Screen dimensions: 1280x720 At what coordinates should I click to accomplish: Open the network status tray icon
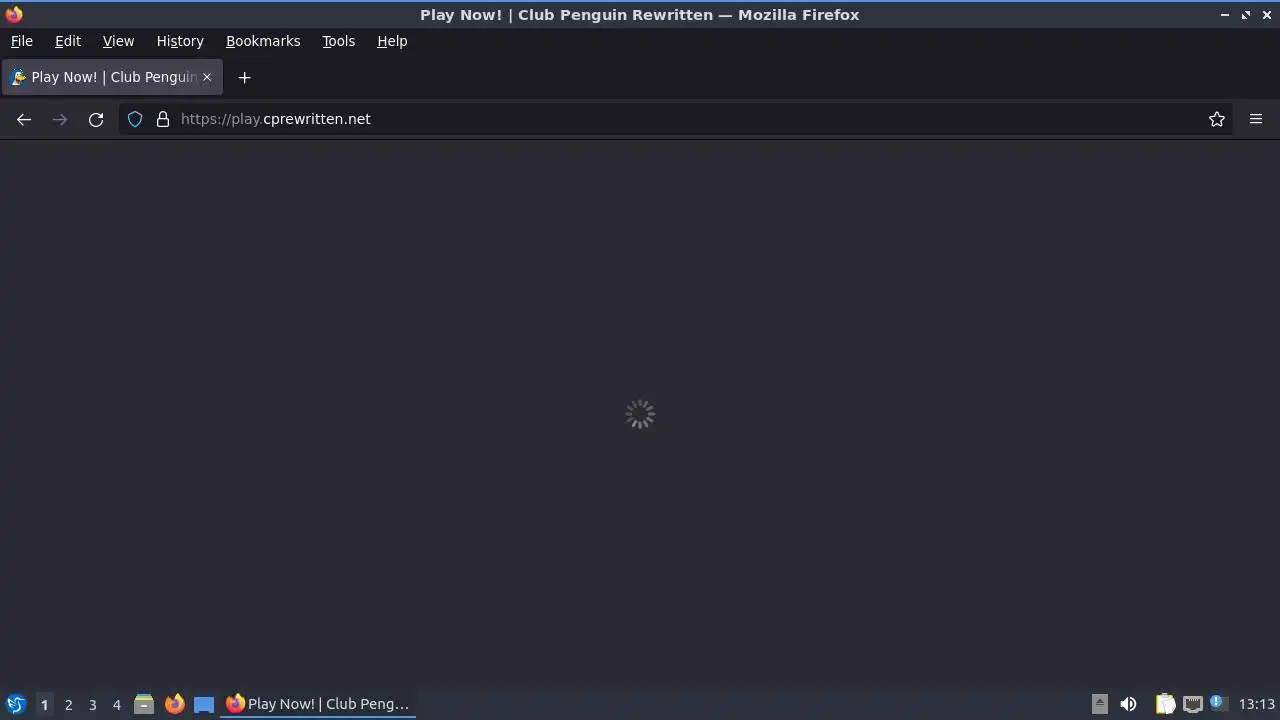point(1192,704)
